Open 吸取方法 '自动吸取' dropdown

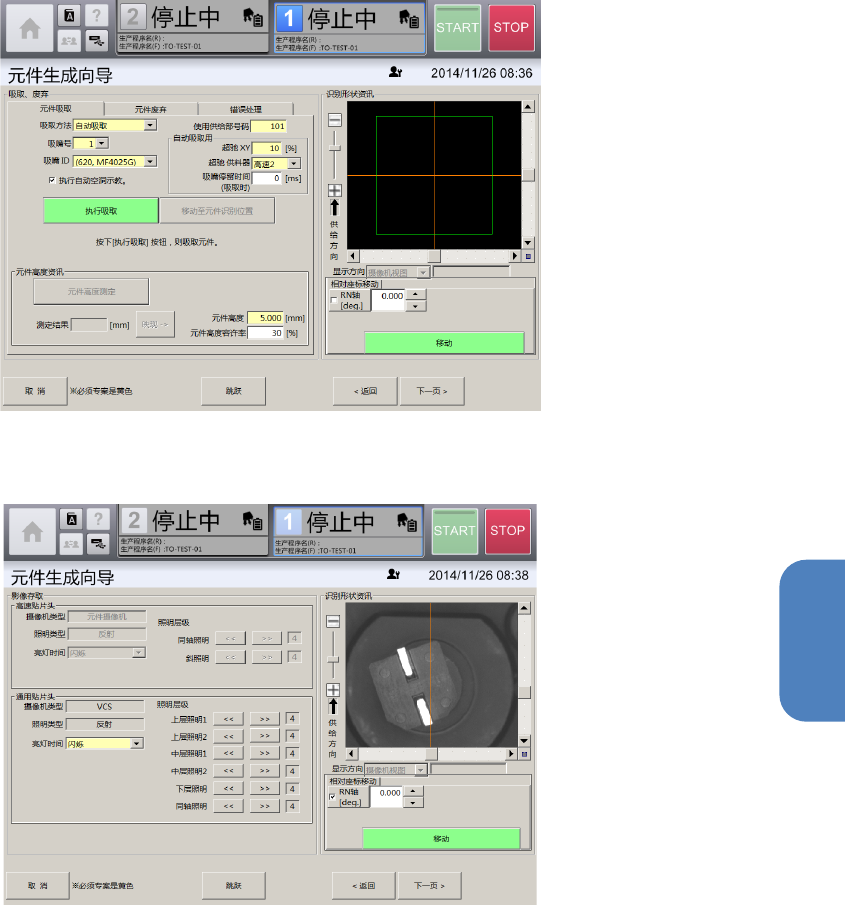(x=150, y=125)
